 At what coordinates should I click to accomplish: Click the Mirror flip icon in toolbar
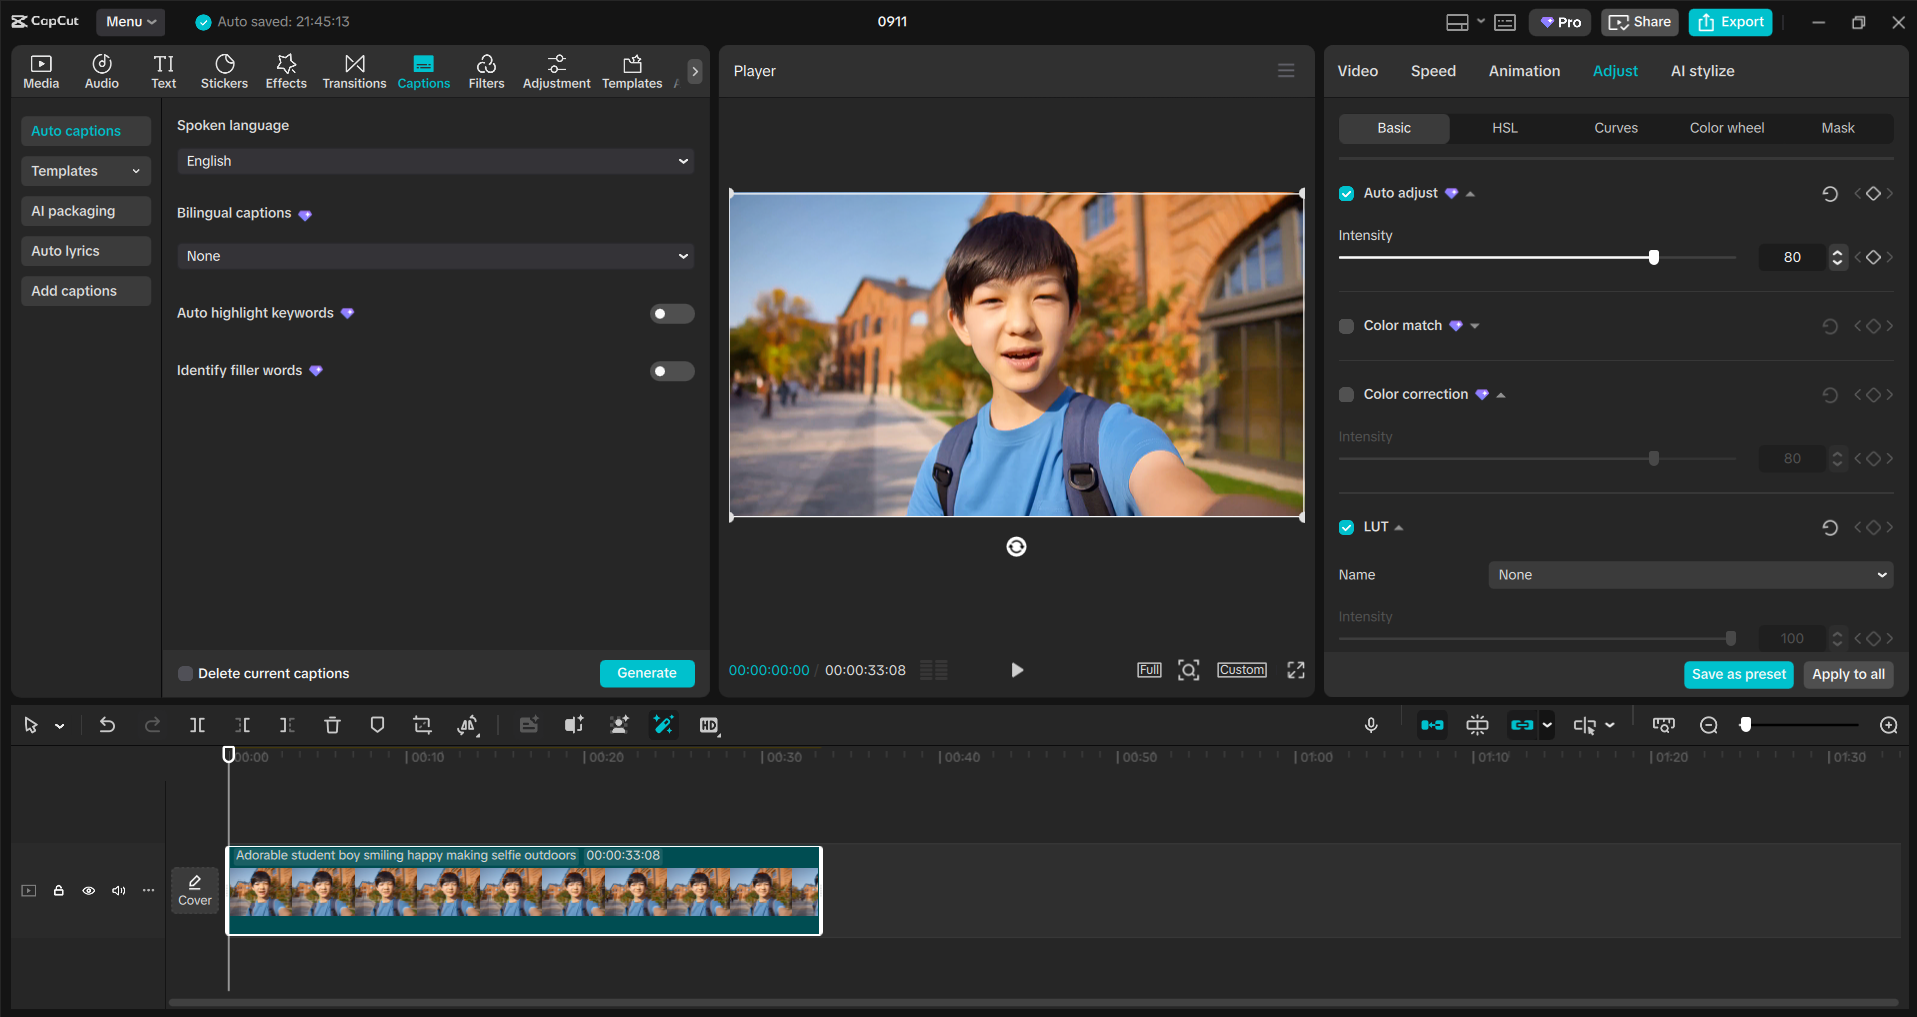coord(467,724)
